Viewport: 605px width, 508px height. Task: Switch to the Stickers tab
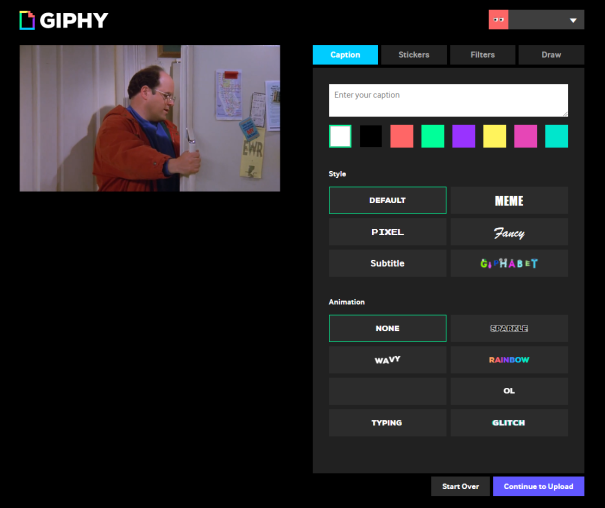[414, 55]
